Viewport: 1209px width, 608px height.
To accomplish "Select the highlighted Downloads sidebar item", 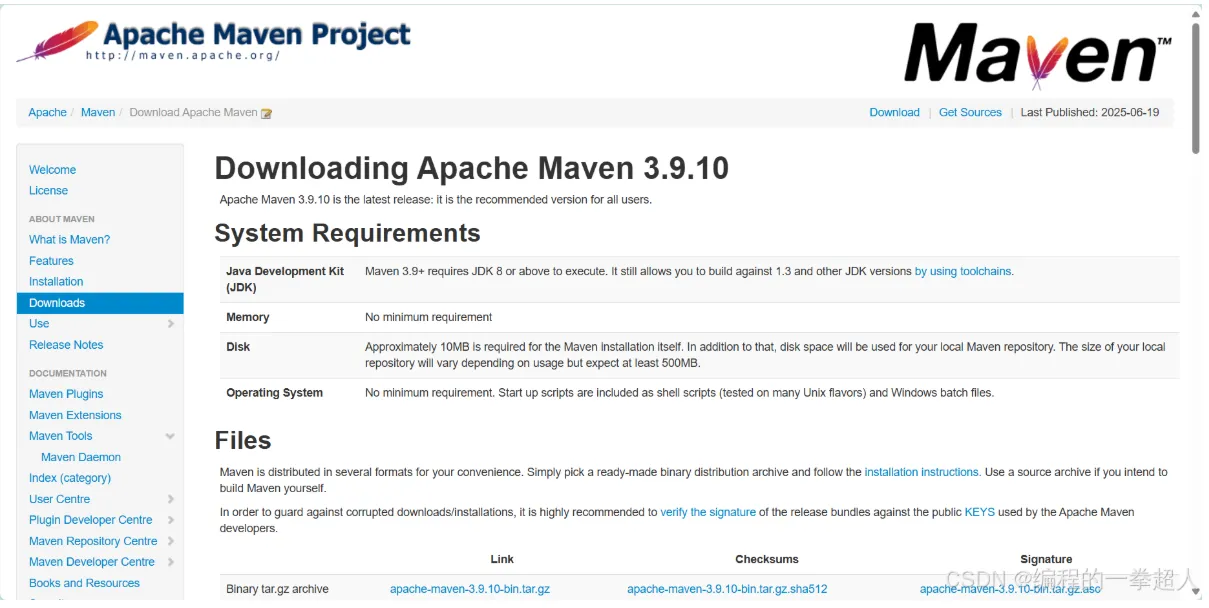I will pyautogui.click(x=100, y=303).
